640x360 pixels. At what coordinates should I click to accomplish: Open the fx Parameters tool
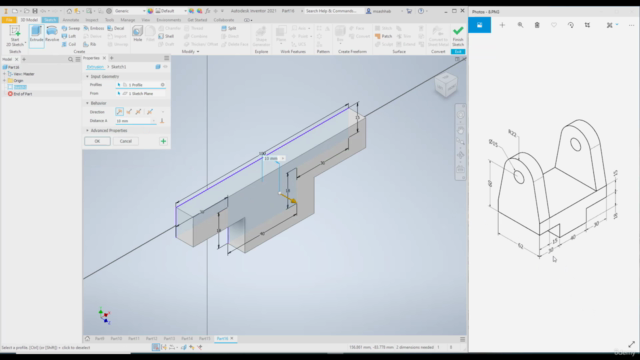(x=208, y=11)
